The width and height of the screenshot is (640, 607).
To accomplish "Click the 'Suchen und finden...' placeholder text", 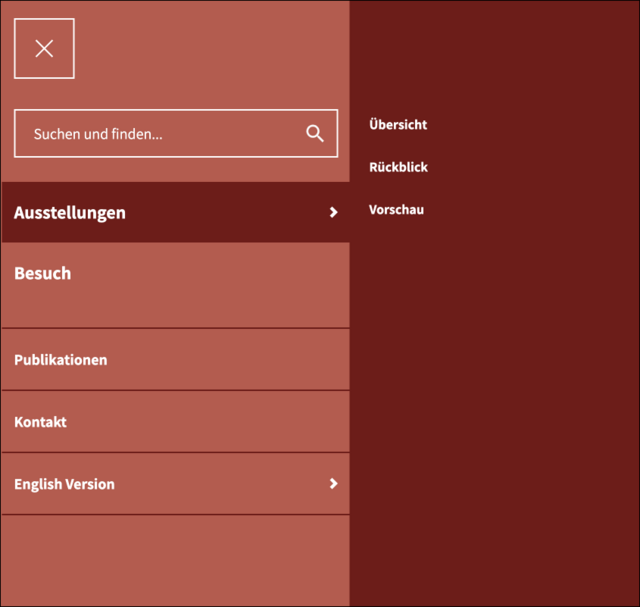I will (98, 134).
